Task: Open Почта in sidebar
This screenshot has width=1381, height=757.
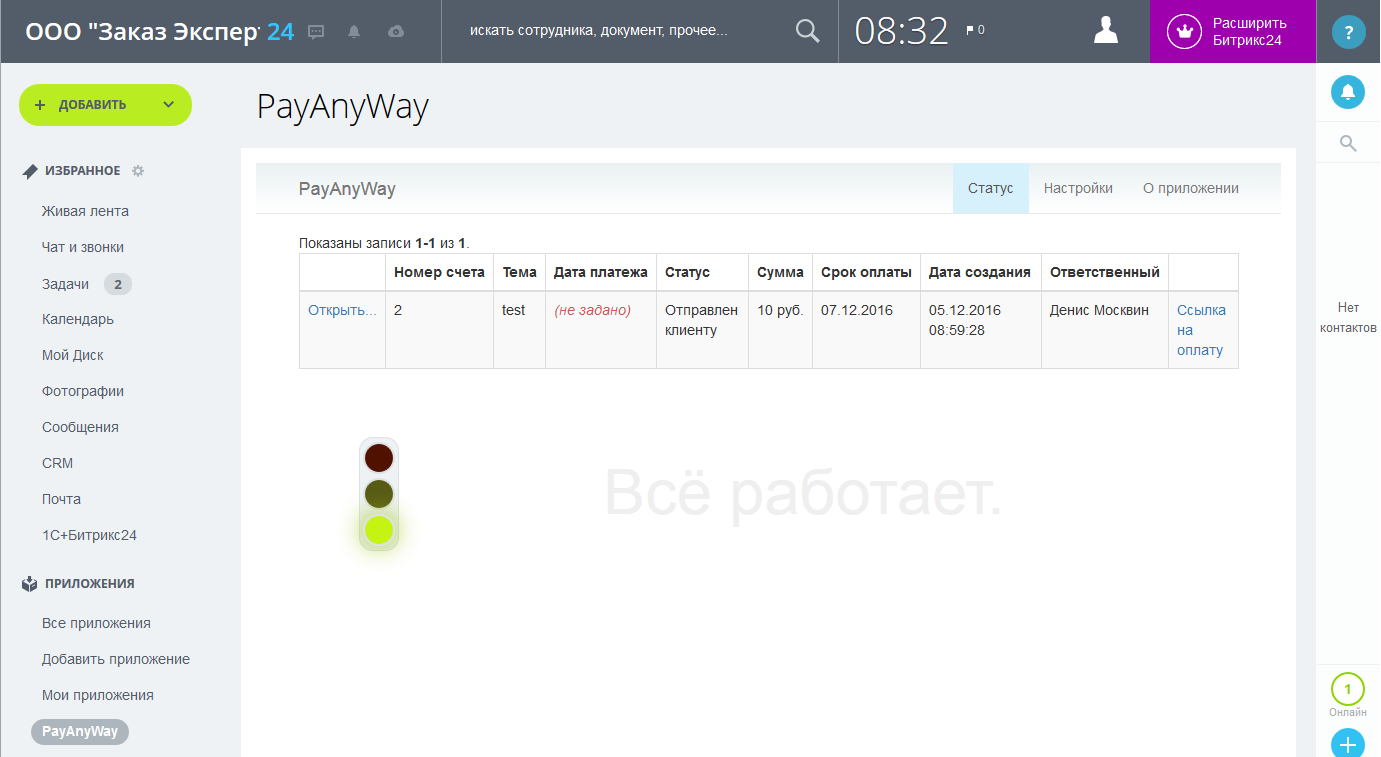Action: pos(61,499)
